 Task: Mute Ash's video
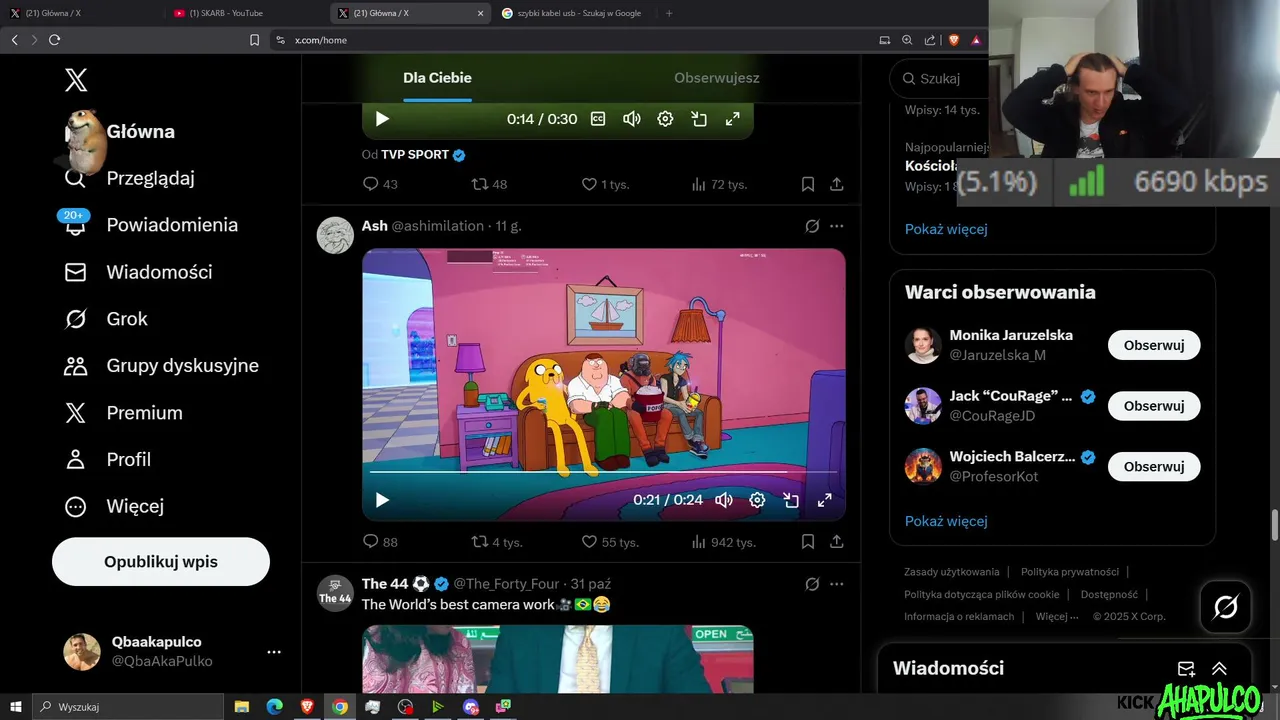[724, 500]
